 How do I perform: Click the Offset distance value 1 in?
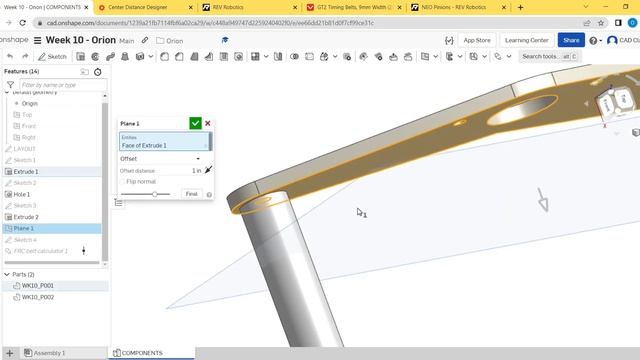point(196,171)
